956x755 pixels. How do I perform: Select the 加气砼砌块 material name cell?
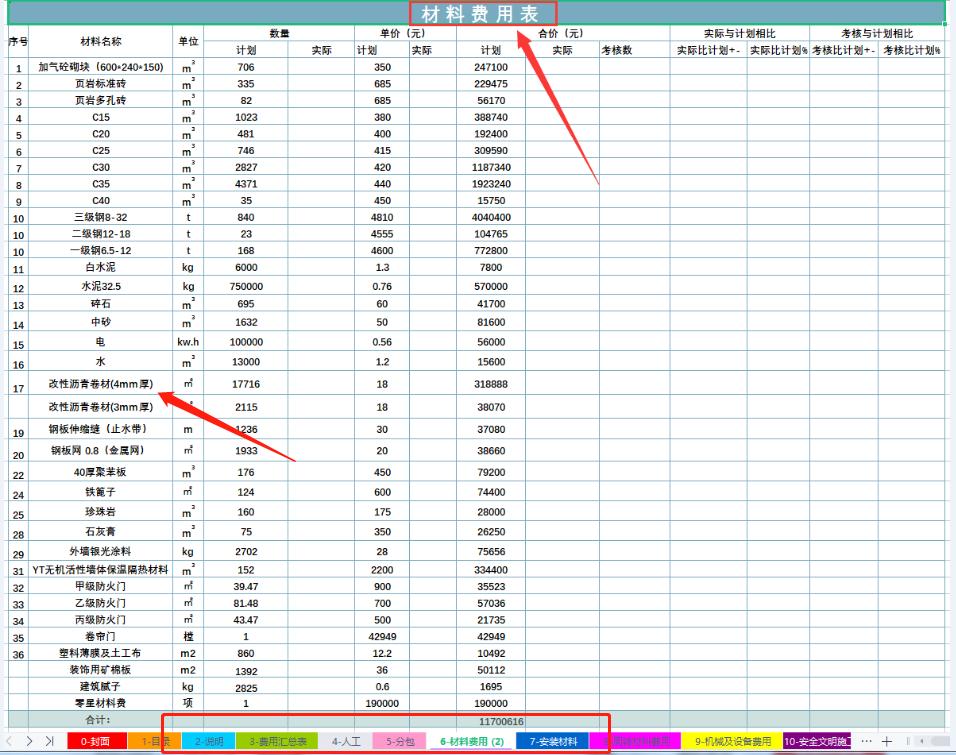click(x=101, y=67)
